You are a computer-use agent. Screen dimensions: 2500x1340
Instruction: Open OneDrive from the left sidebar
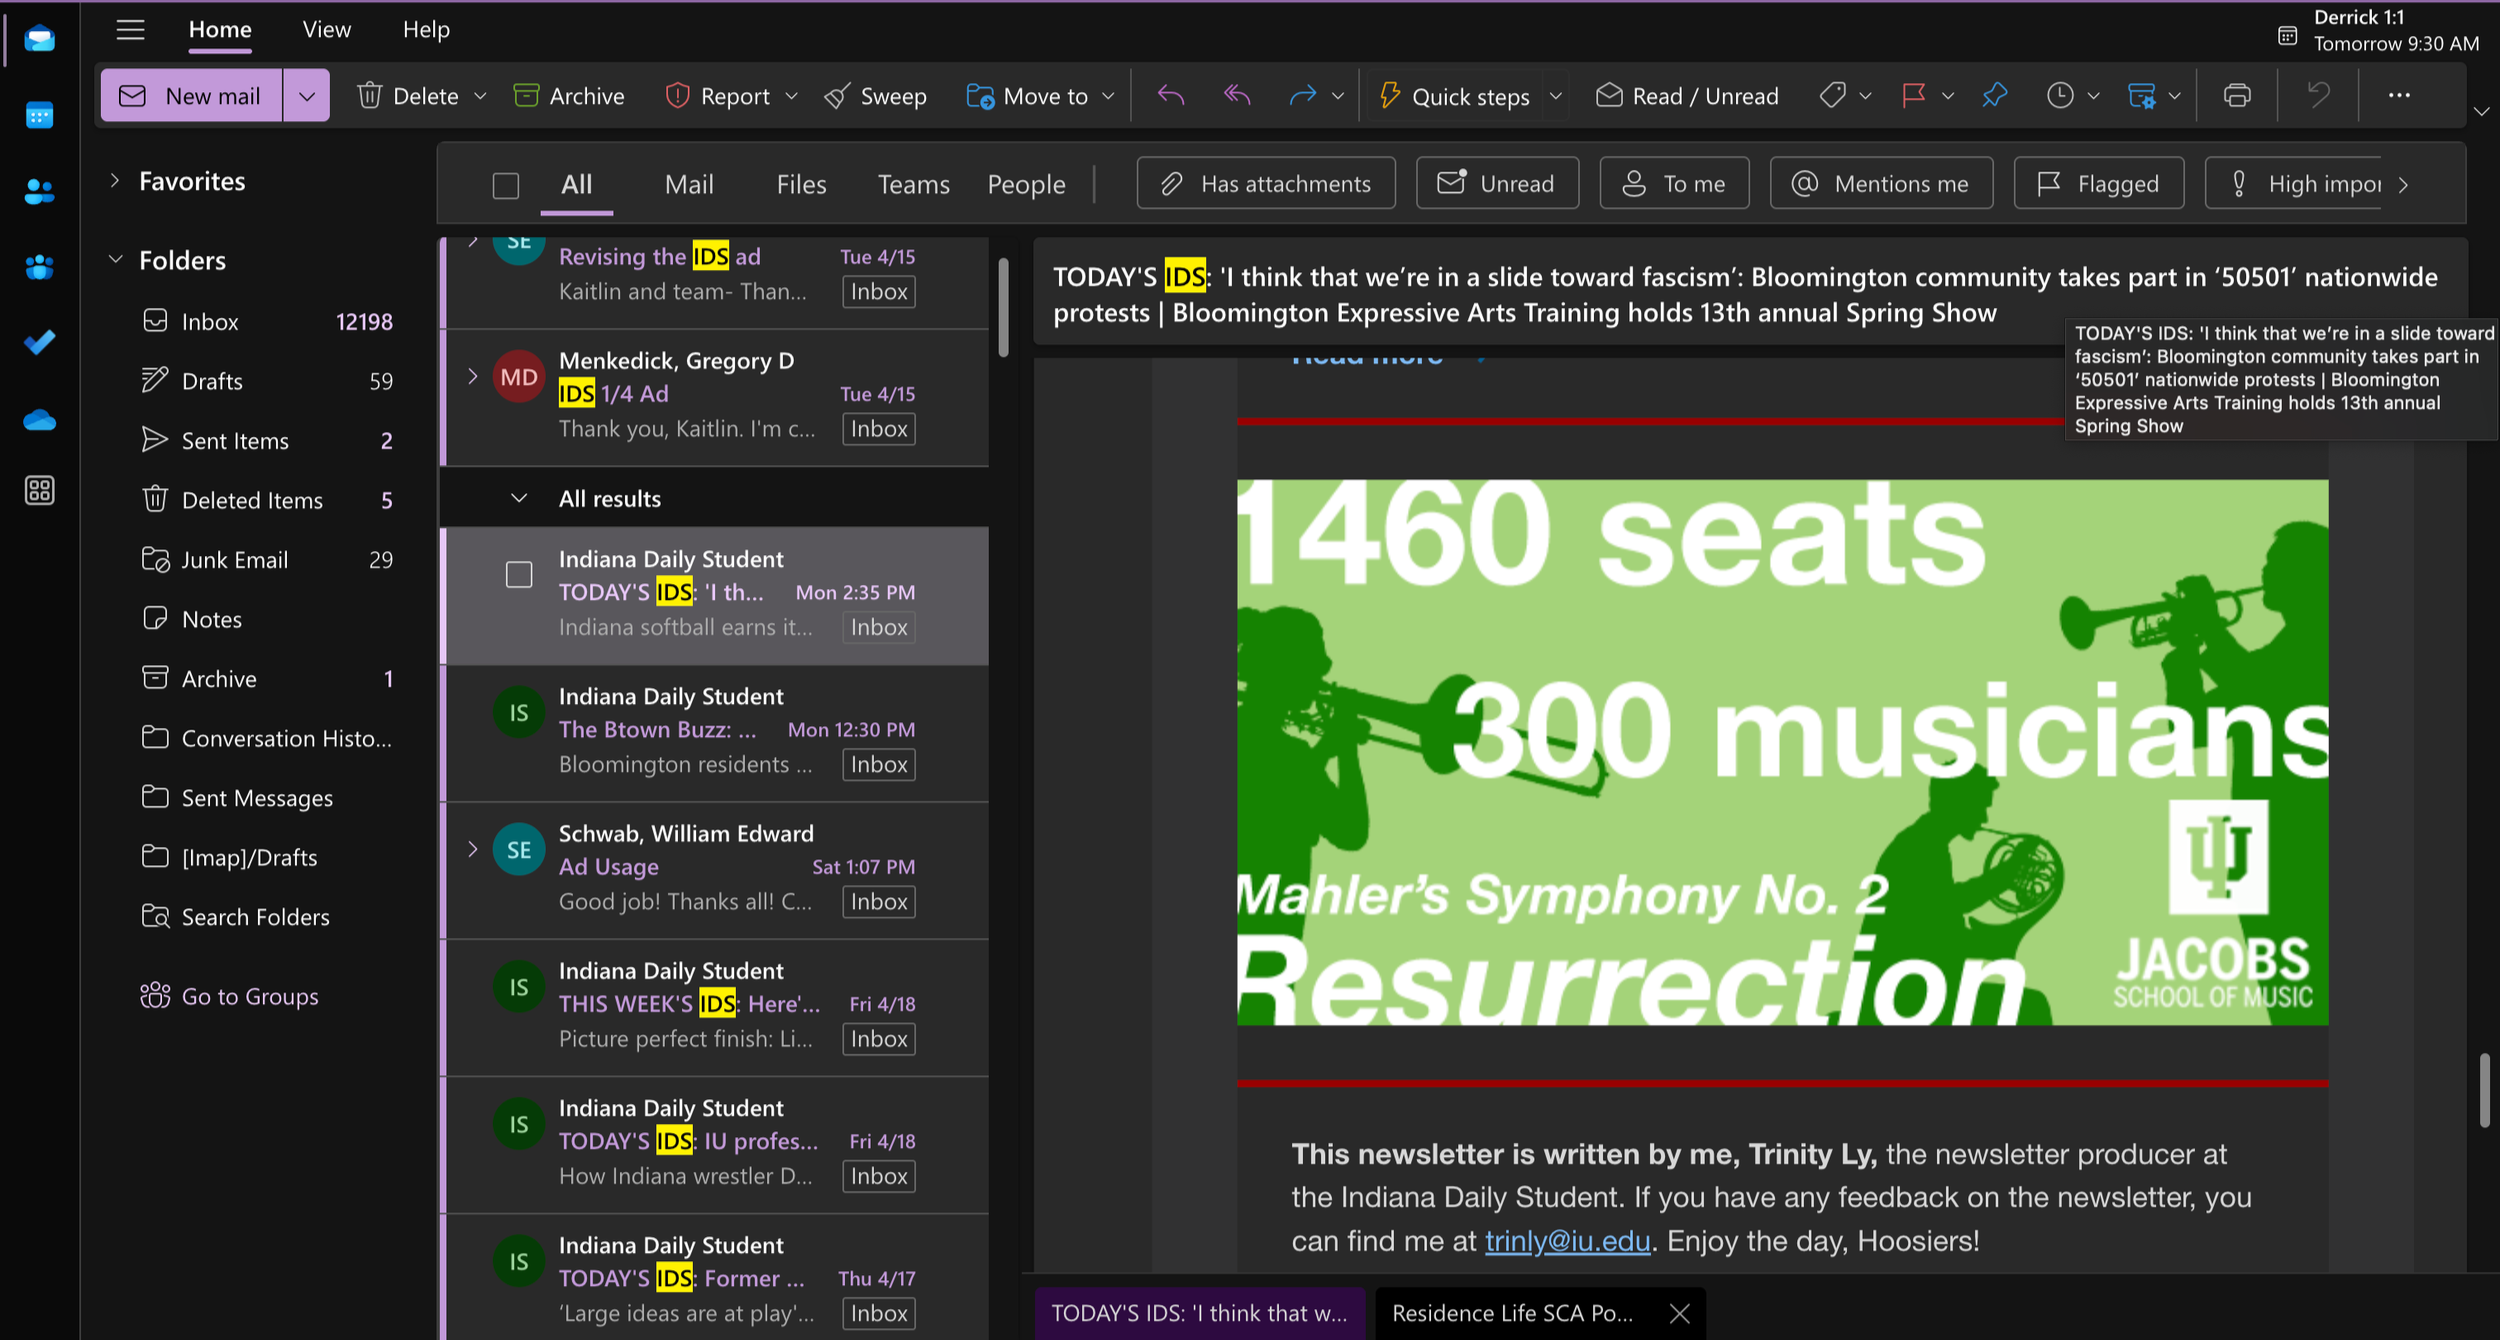pos(40,419)
